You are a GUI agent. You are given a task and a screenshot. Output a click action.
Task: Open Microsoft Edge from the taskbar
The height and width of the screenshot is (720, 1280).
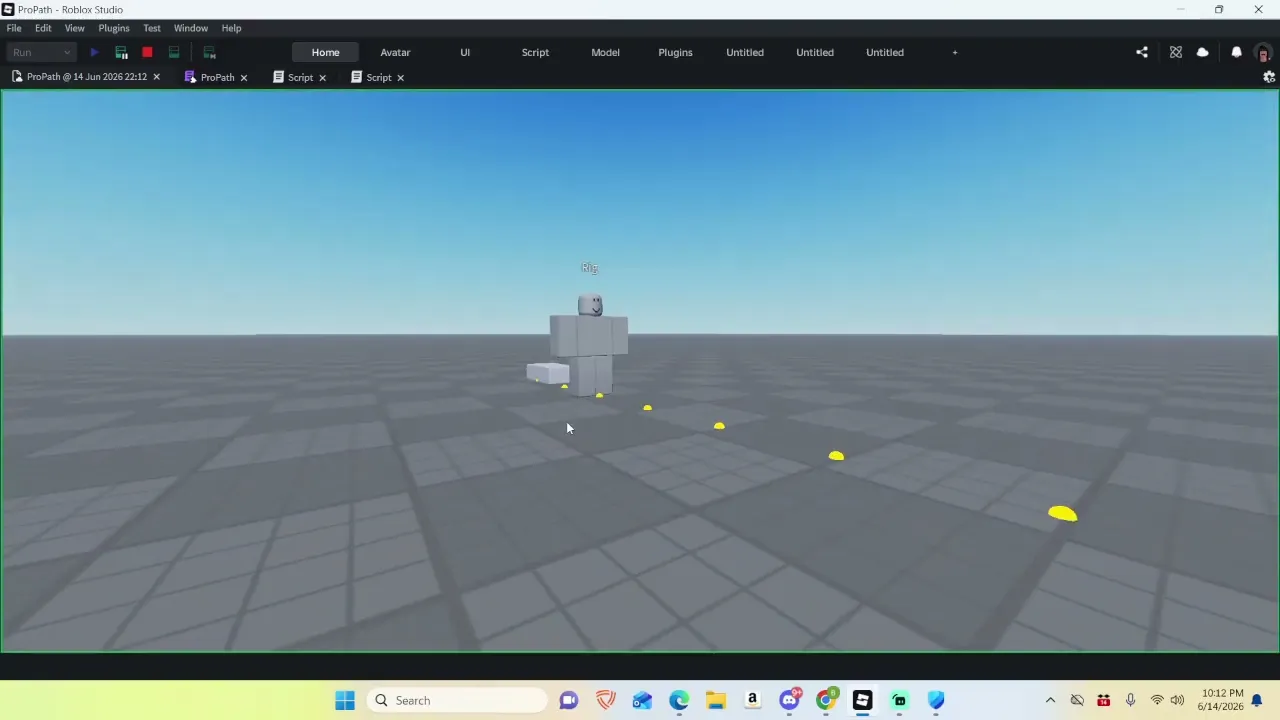679,700
